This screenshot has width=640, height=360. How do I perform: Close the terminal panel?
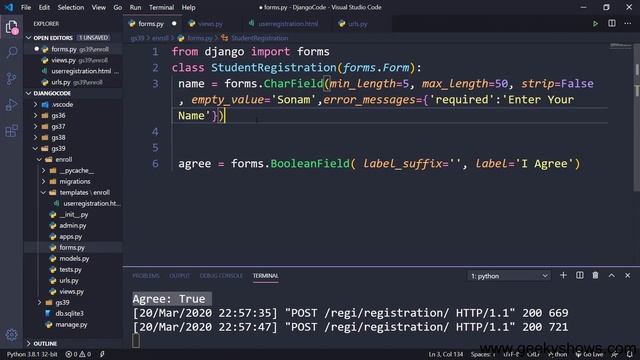point(627,276)
